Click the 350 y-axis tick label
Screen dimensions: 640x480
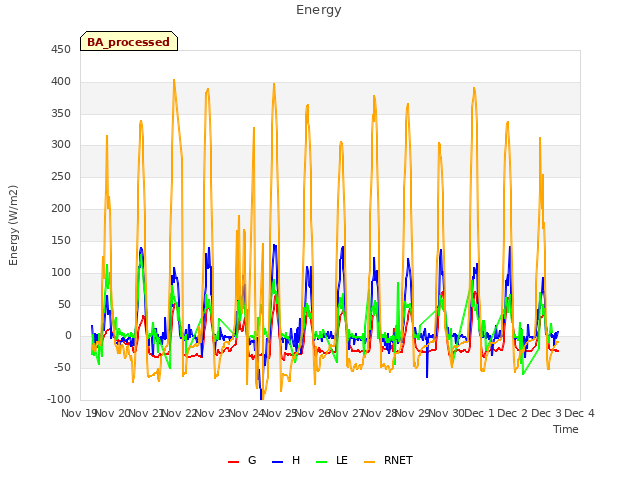tap(61, 113)
